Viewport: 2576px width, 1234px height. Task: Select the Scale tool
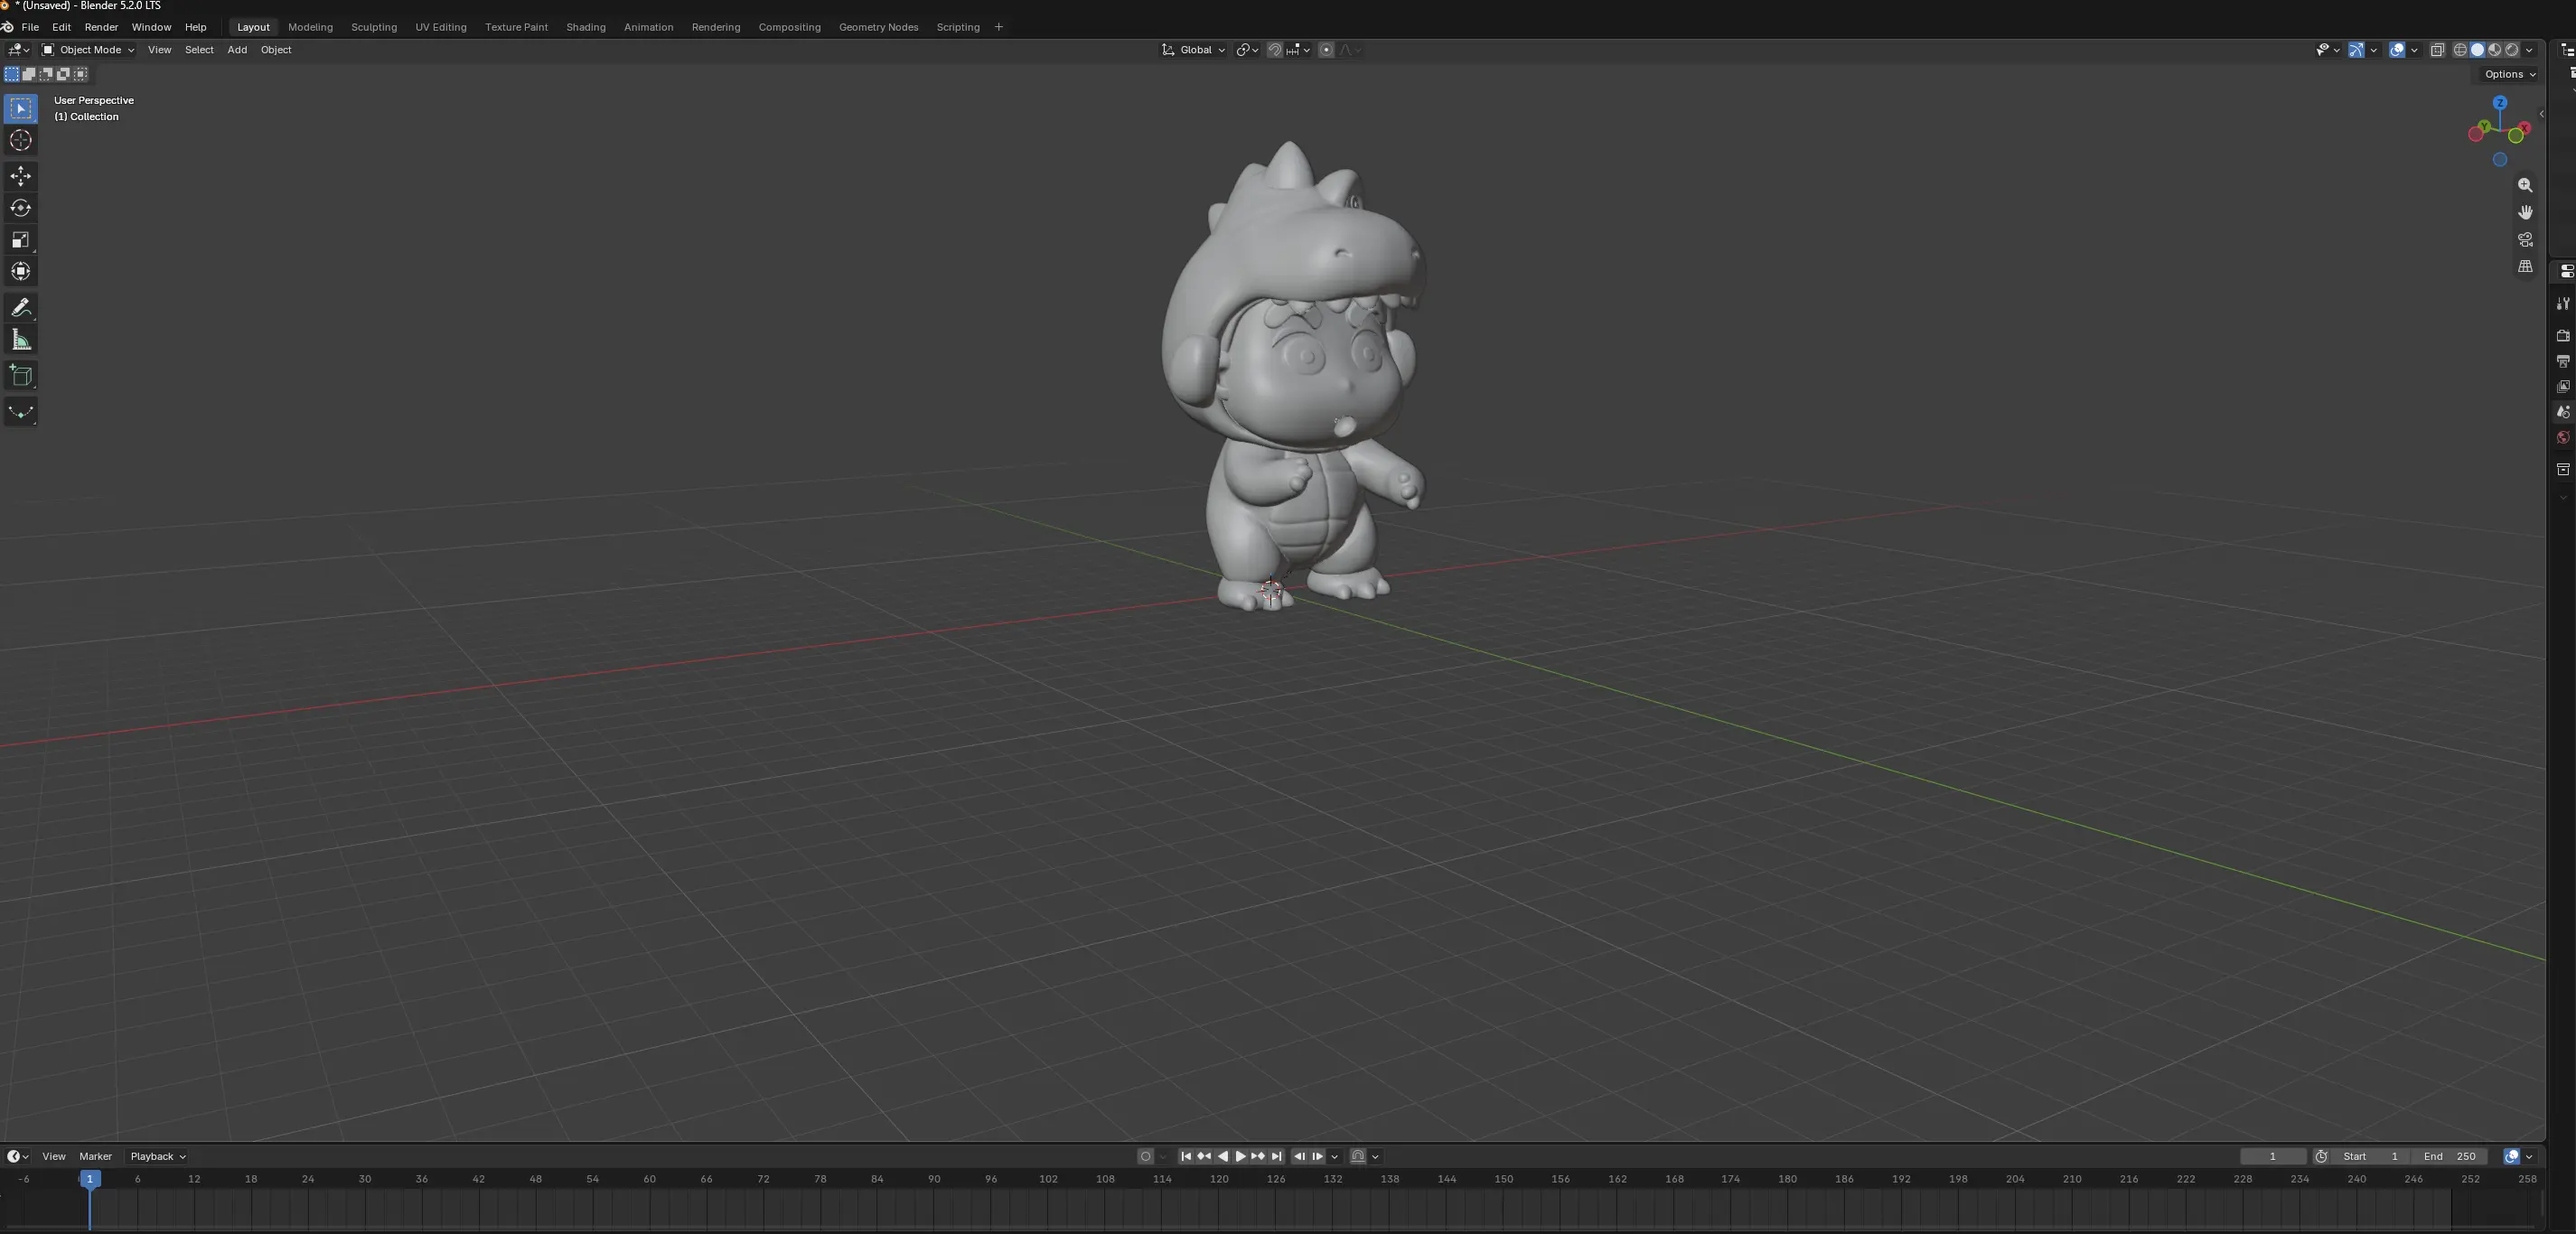point(21,240)
